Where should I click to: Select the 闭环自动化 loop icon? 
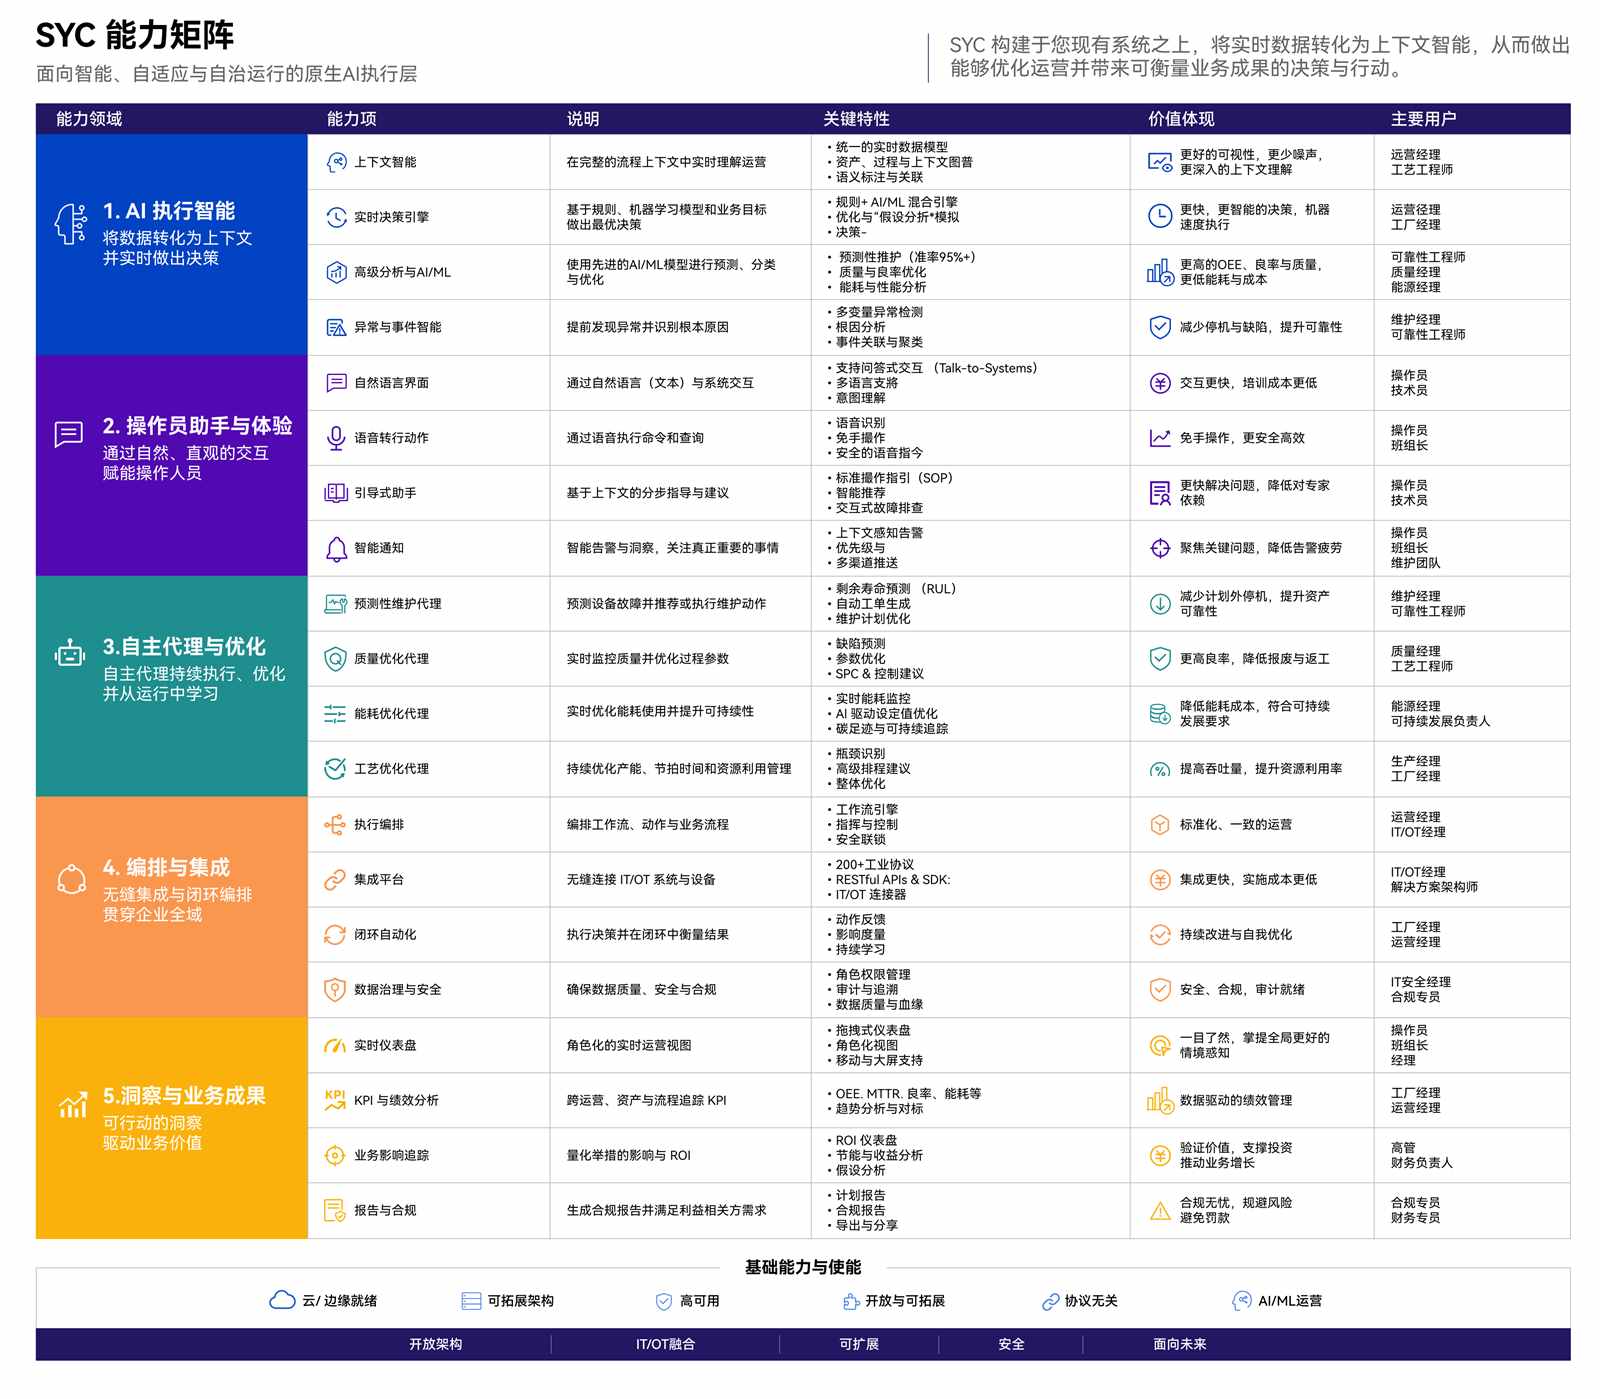[x=335, y=935]
